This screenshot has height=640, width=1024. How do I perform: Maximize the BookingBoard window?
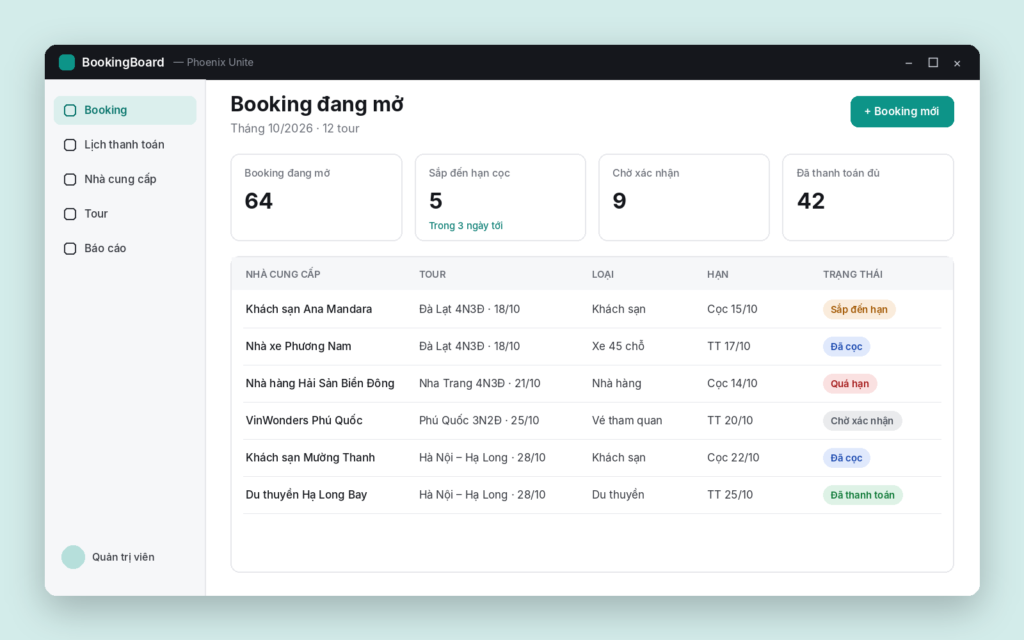pyautogui.click(x=933, y=63)
